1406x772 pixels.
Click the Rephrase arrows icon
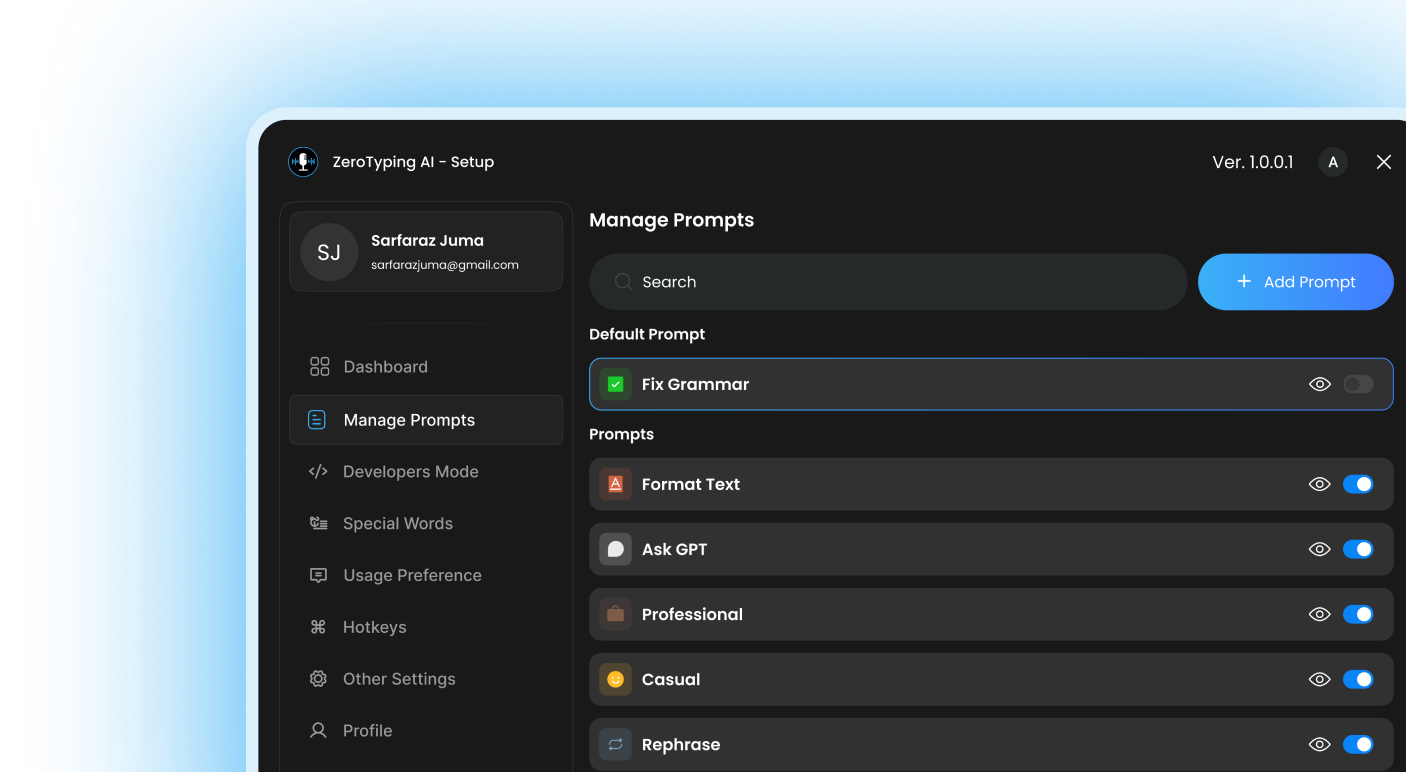coord(616,744)
